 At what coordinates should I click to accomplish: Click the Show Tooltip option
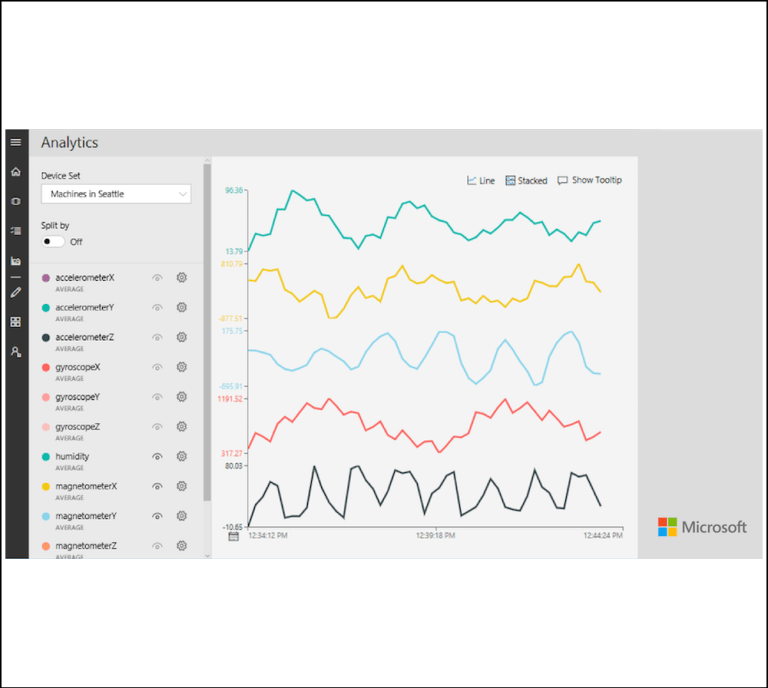pyautogui.click(x=589, y=181)
